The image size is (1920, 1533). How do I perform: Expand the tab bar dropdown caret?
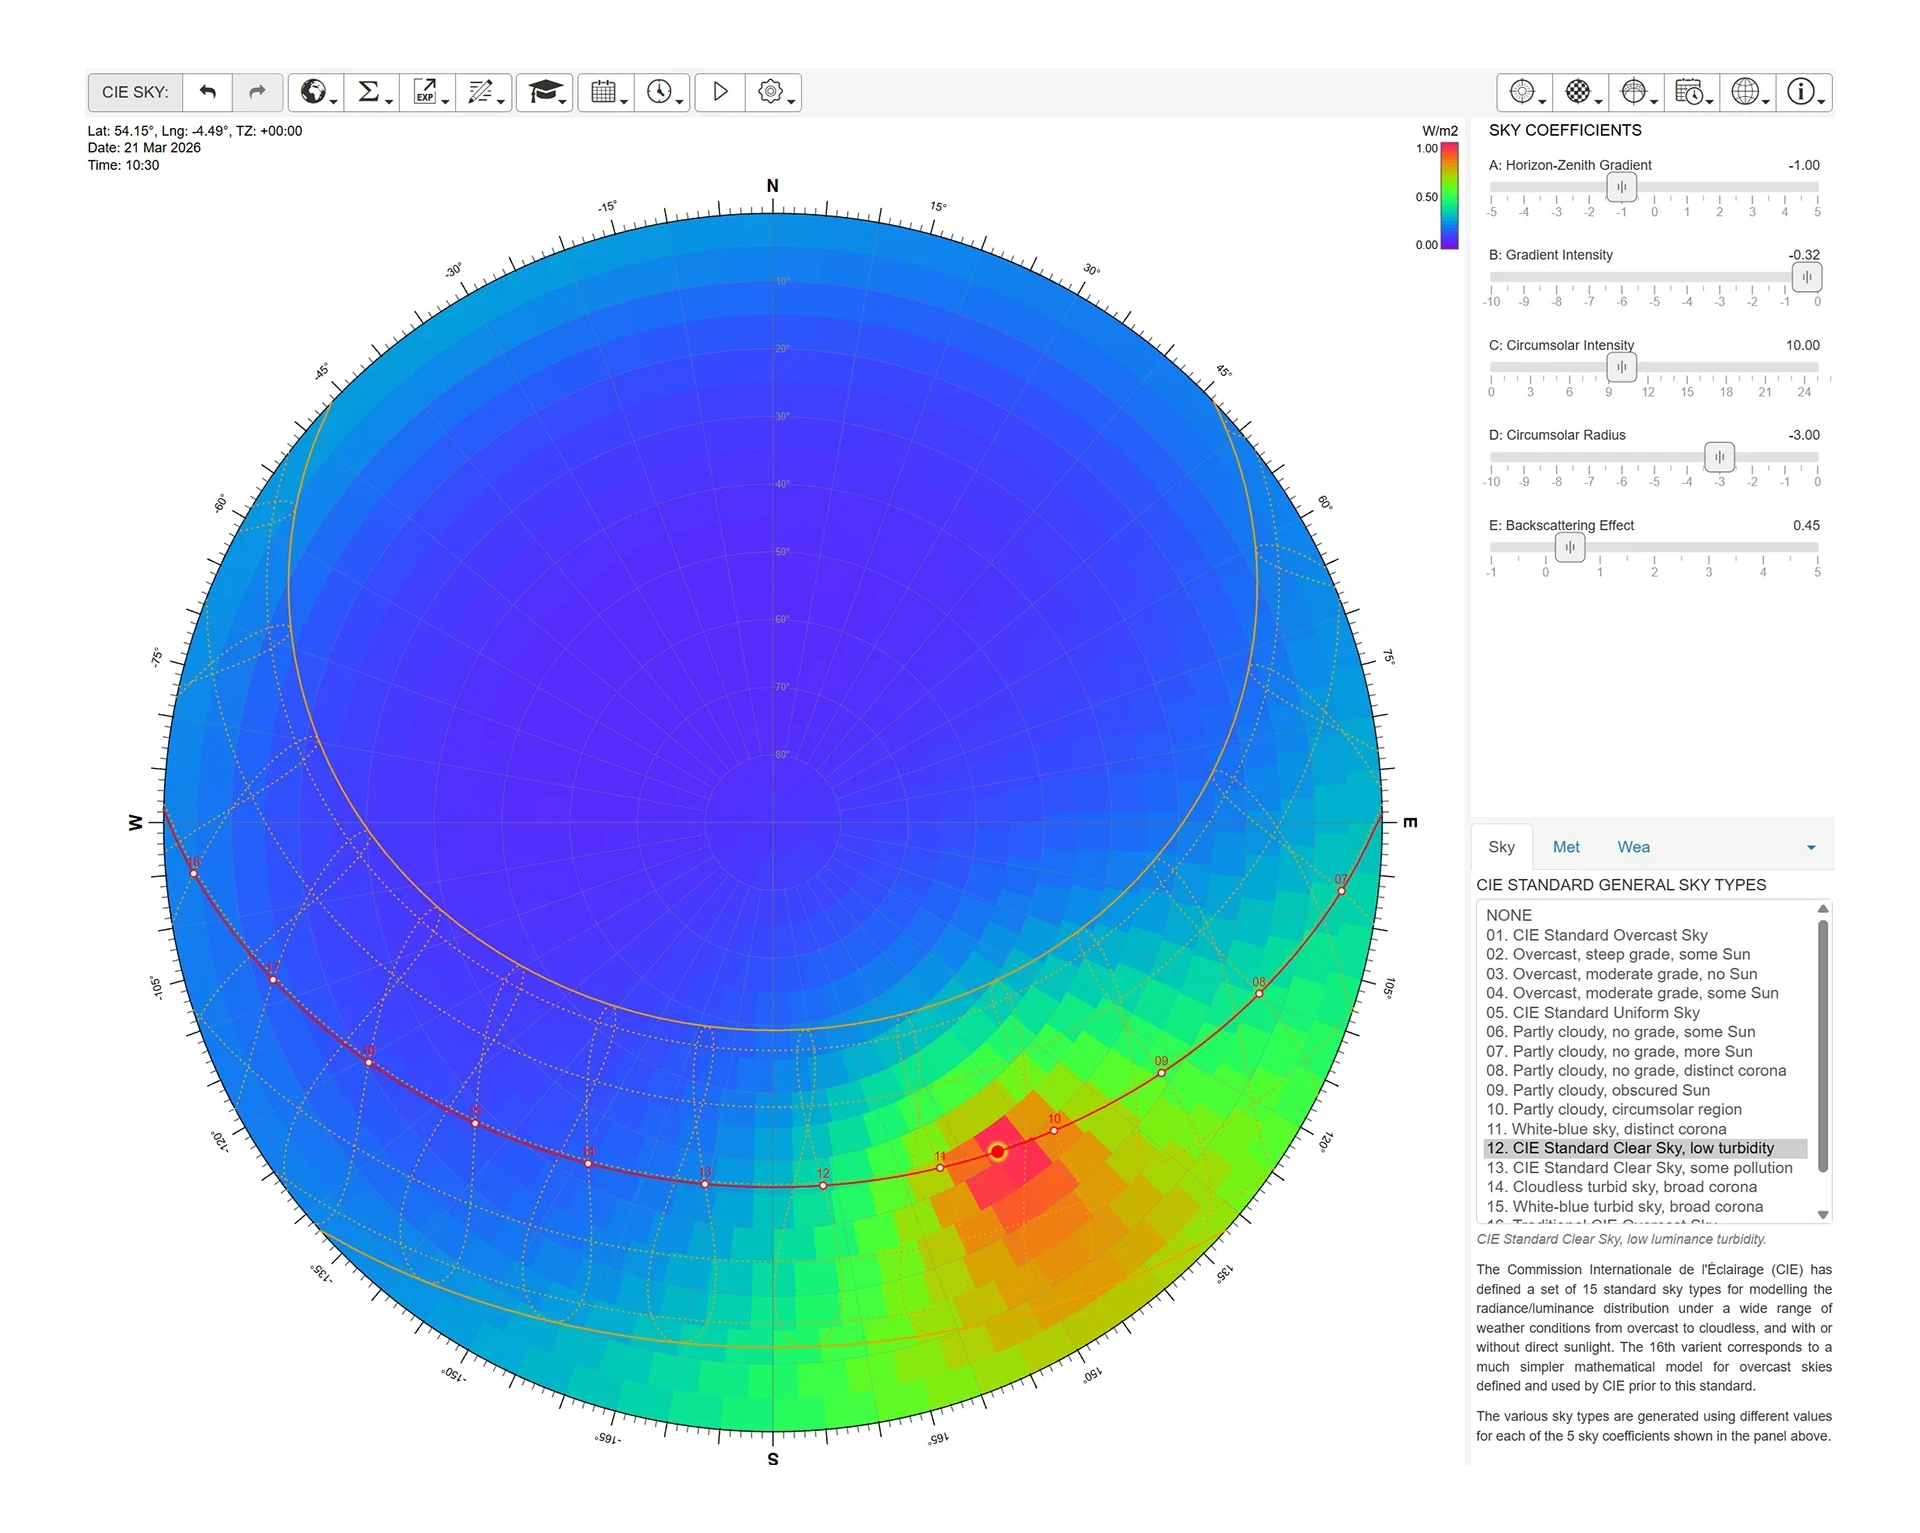(x=1811, y=848)
